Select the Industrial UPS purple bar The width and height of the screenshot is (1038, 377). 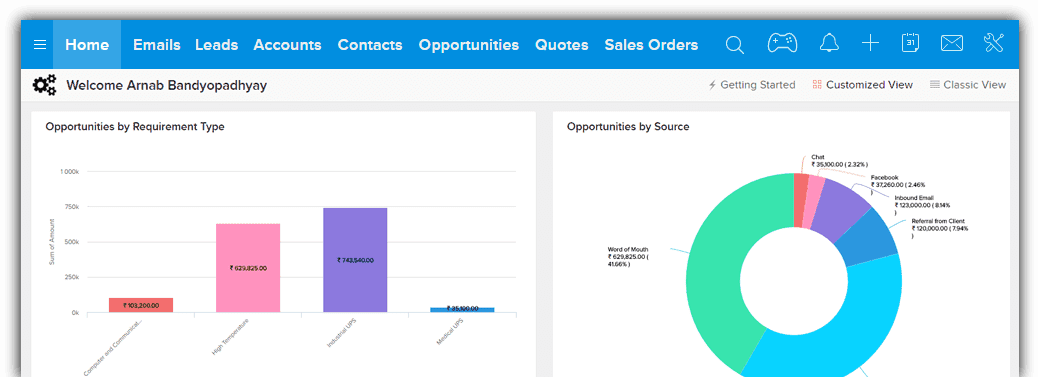(355, 260)
